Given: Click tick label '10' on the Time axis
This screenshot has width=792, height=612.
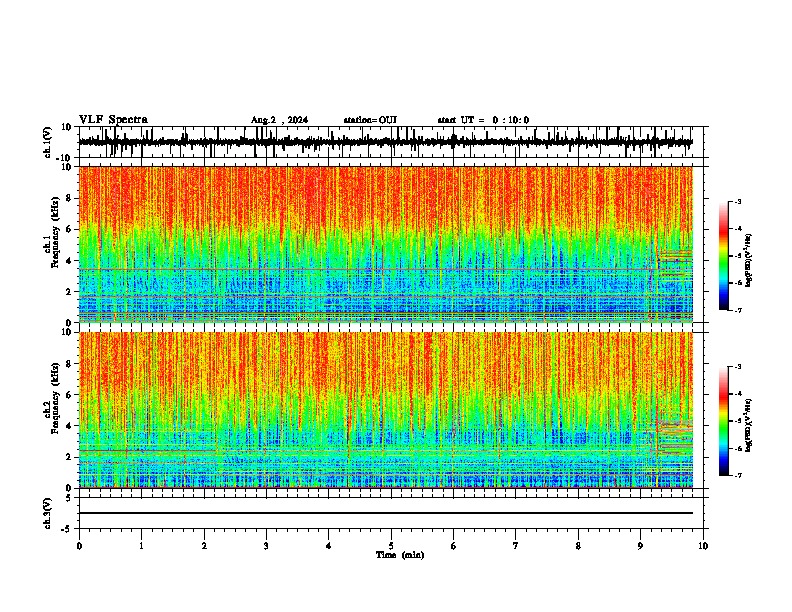Looking at the screenshot, I should coord(703,546).
